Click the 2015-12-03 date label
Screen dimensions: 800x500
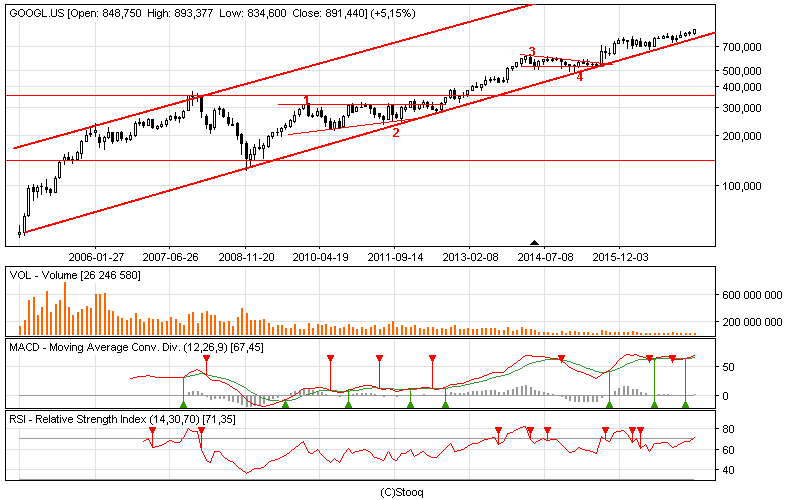(620, 257)
